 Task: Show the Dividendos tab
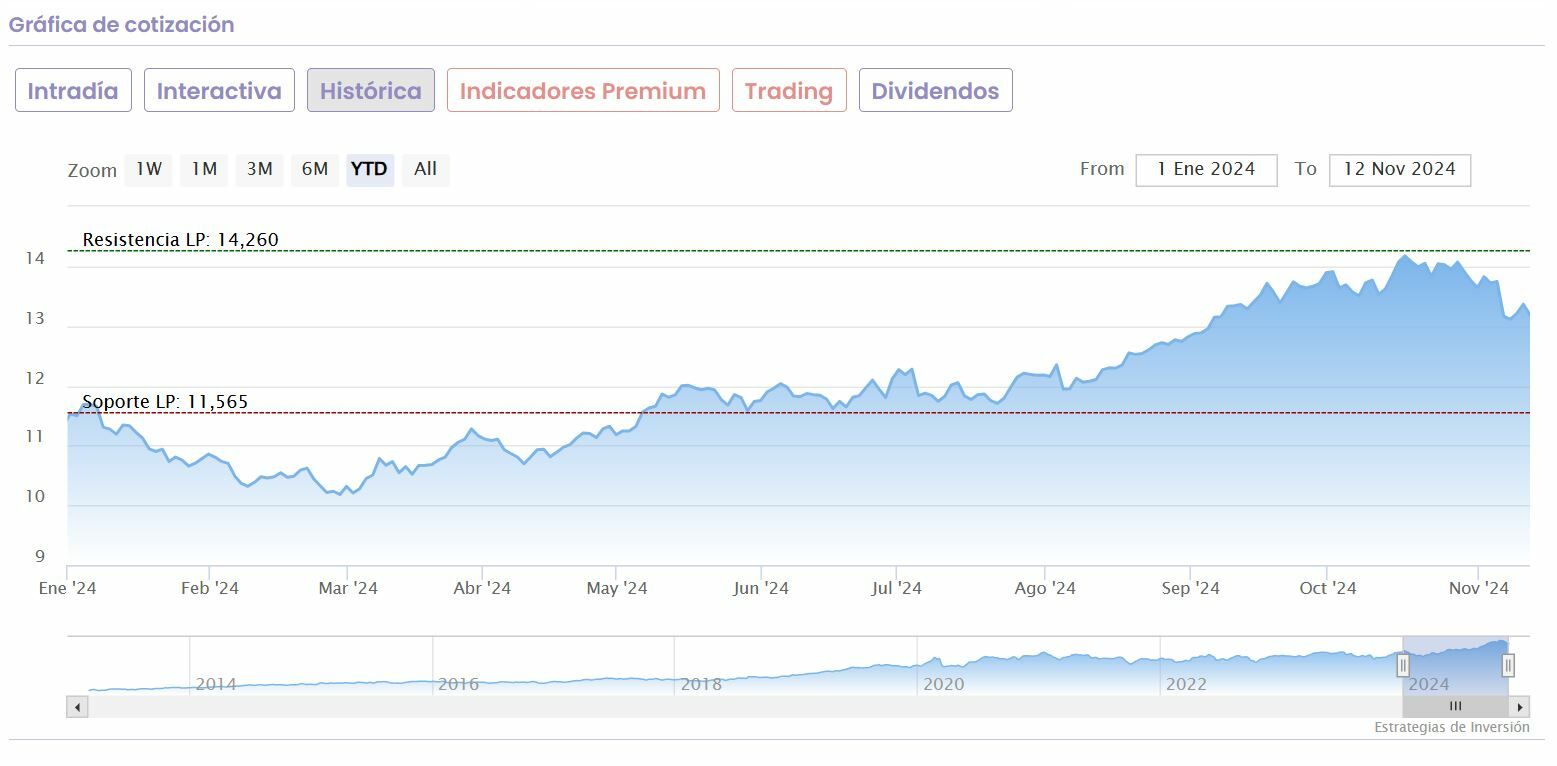[935, 91]
